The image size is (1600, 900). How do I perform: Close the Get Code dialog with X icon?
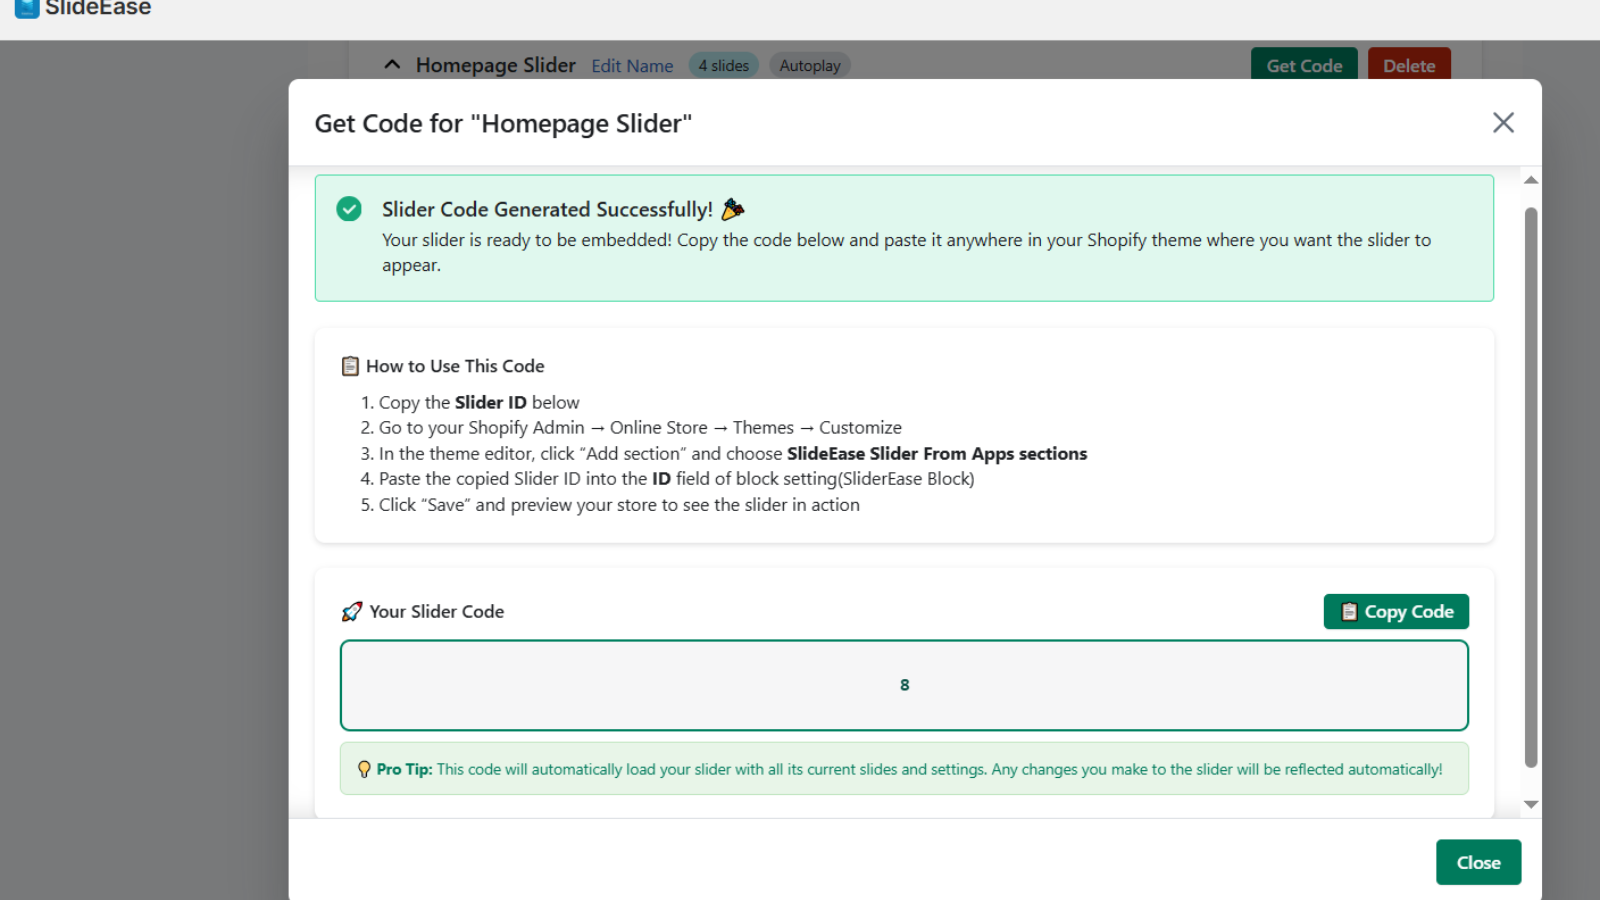pyautogui.click(x=1503, y=123)
